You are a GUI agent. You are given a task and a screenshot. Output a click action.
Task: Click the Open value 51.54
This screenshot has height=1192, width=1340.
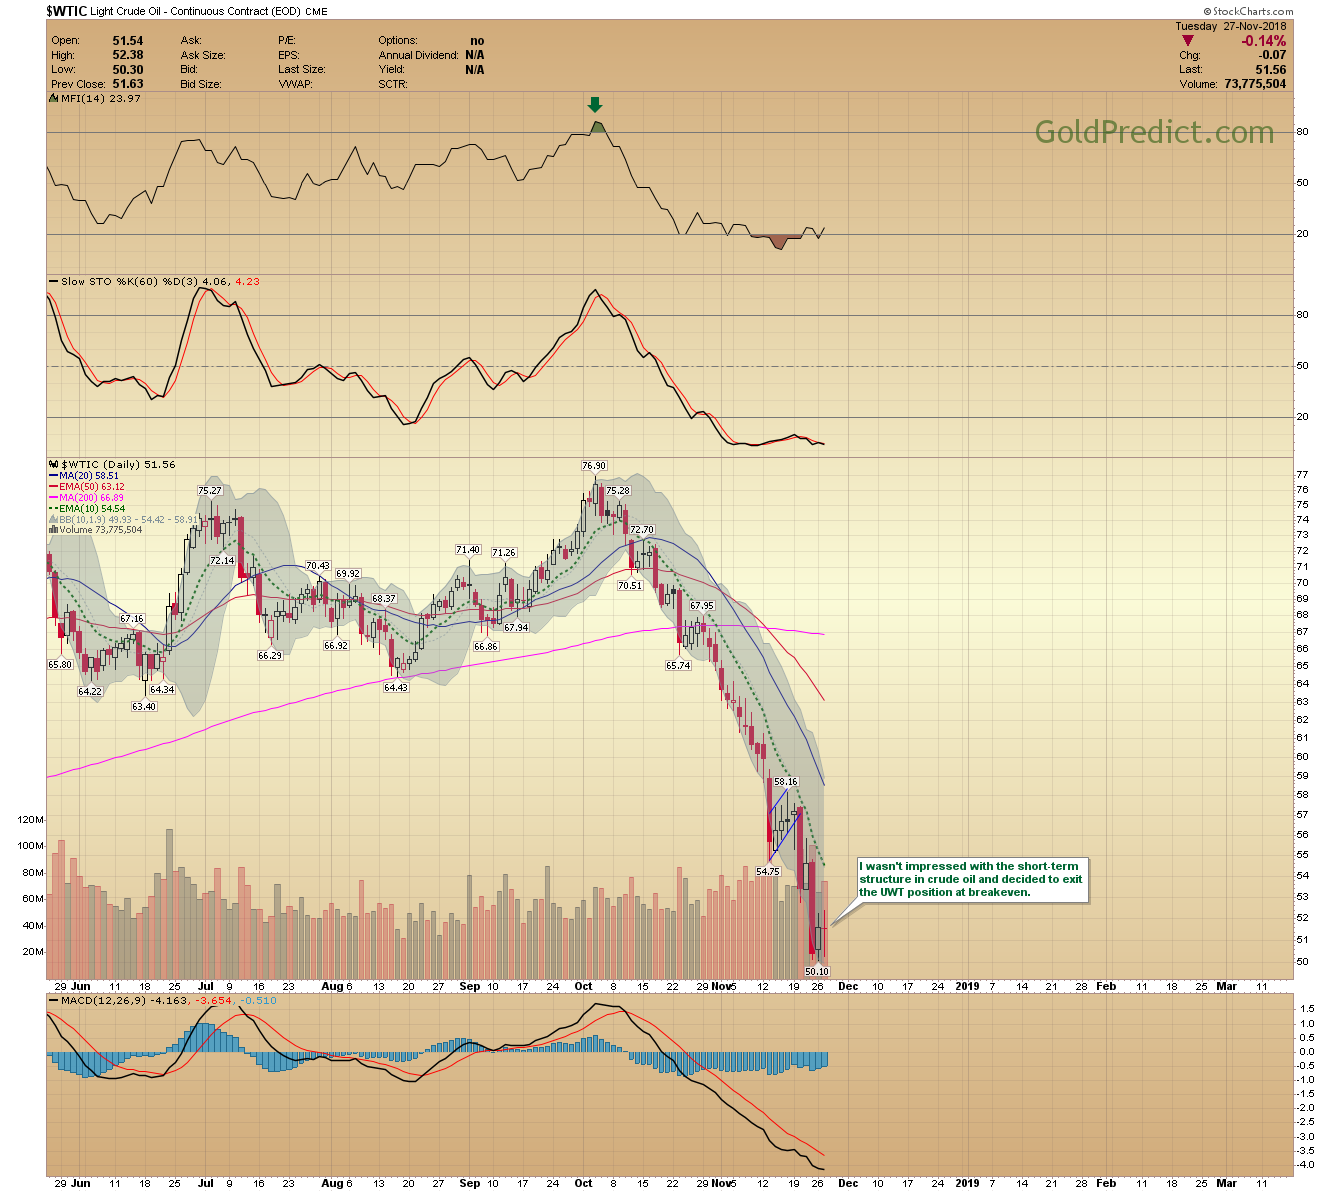point(128,41)
